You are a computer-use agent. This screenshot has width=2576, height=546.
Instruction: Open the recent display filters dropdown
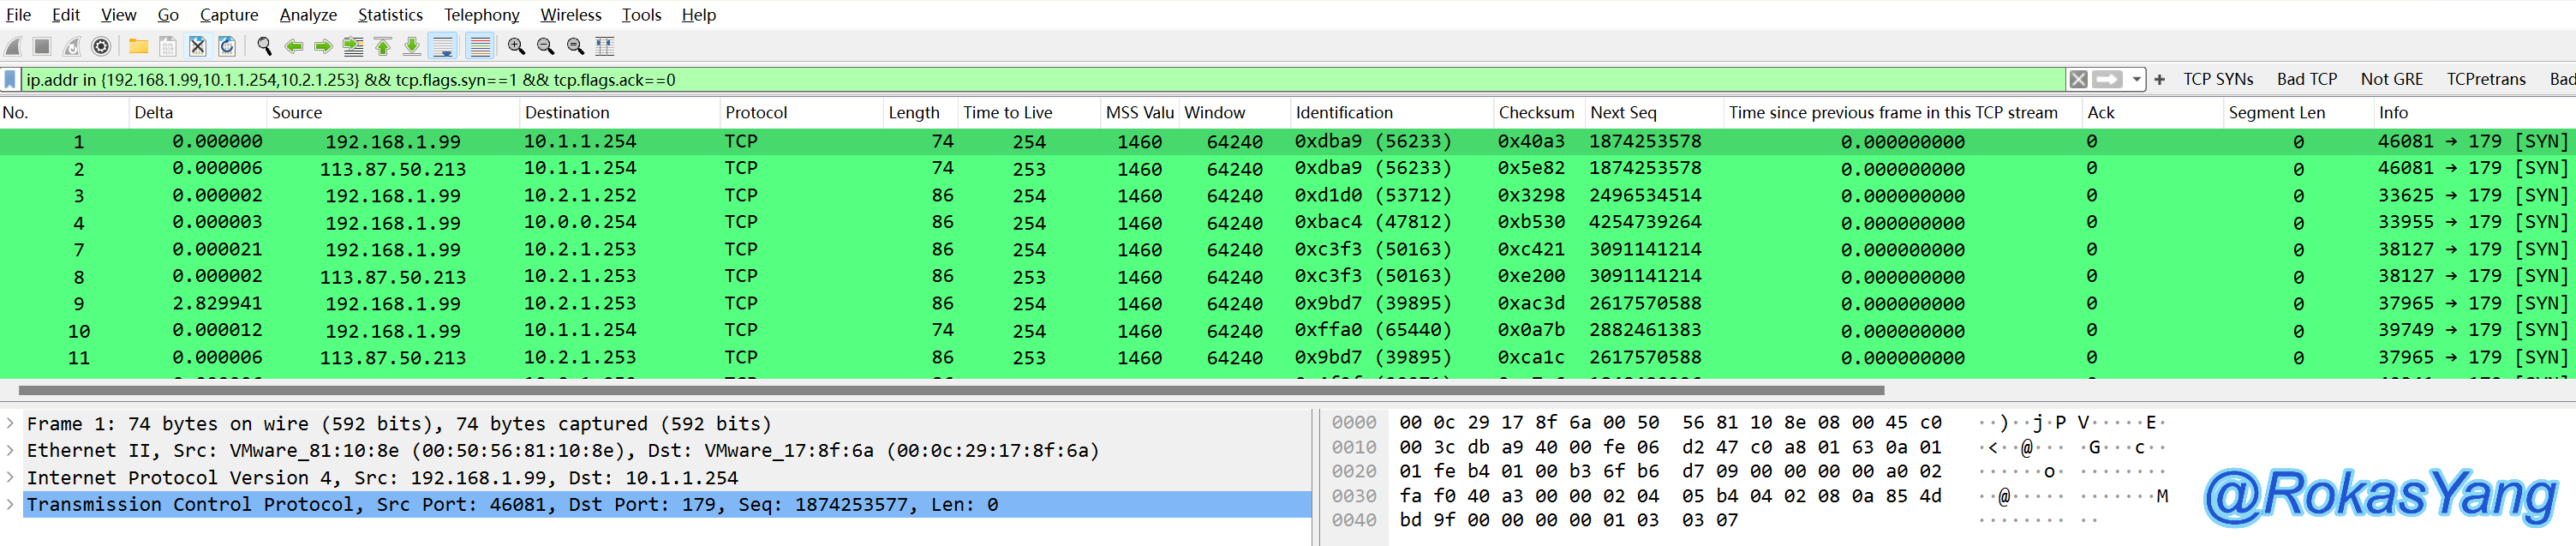2137,80
